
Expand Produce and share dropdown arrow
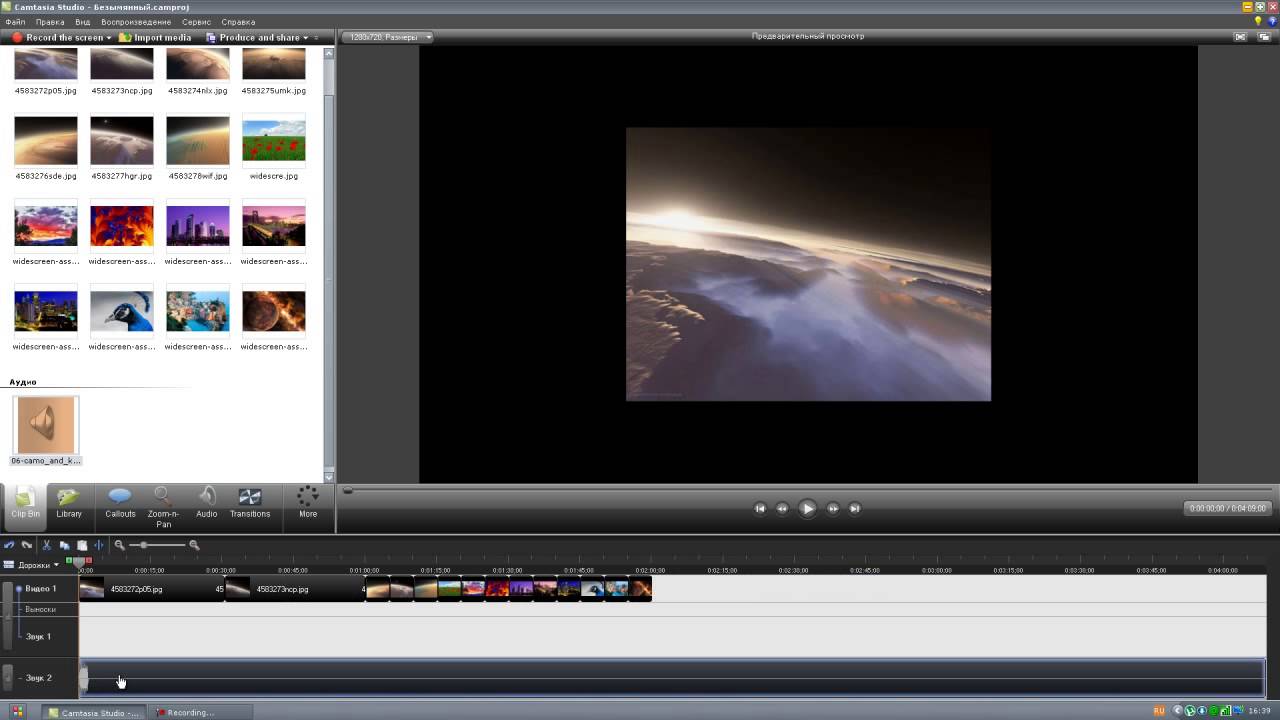coord(305,38)
